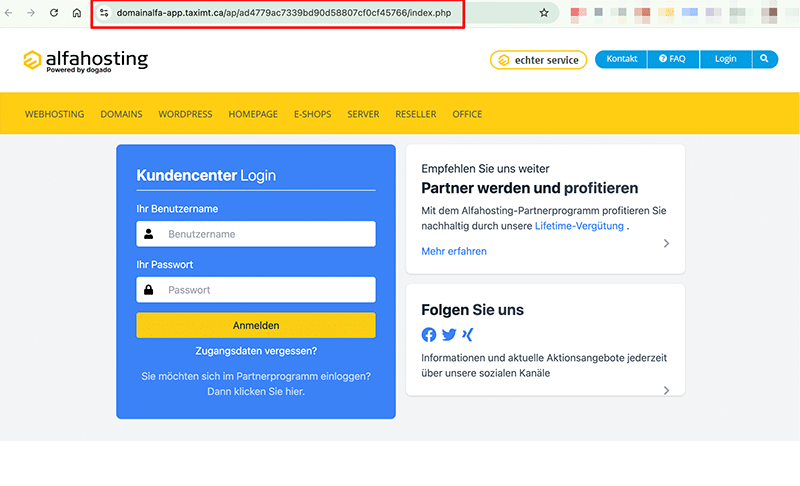Open the SERVER menu
This screenshot has height=486, width=800.
click(x=363, y=114)
